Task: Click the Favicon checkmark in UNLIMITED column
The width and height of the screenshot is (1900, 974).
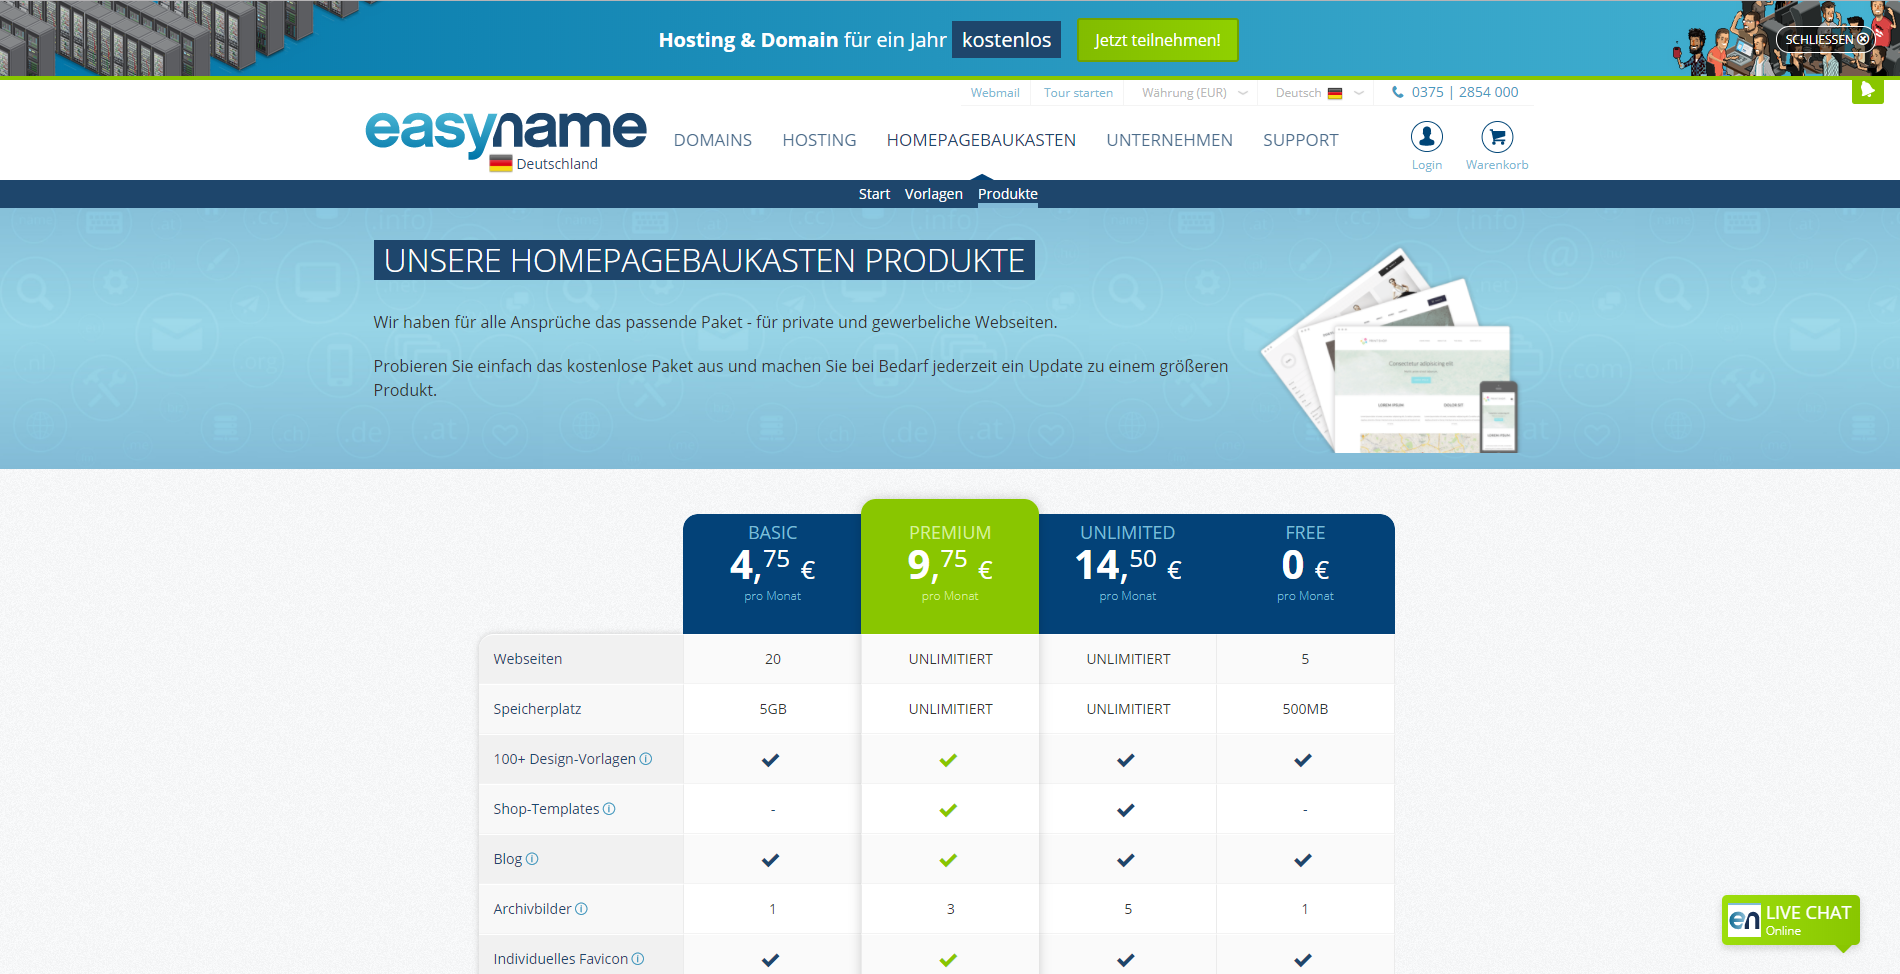Action: coord(1126,960)
